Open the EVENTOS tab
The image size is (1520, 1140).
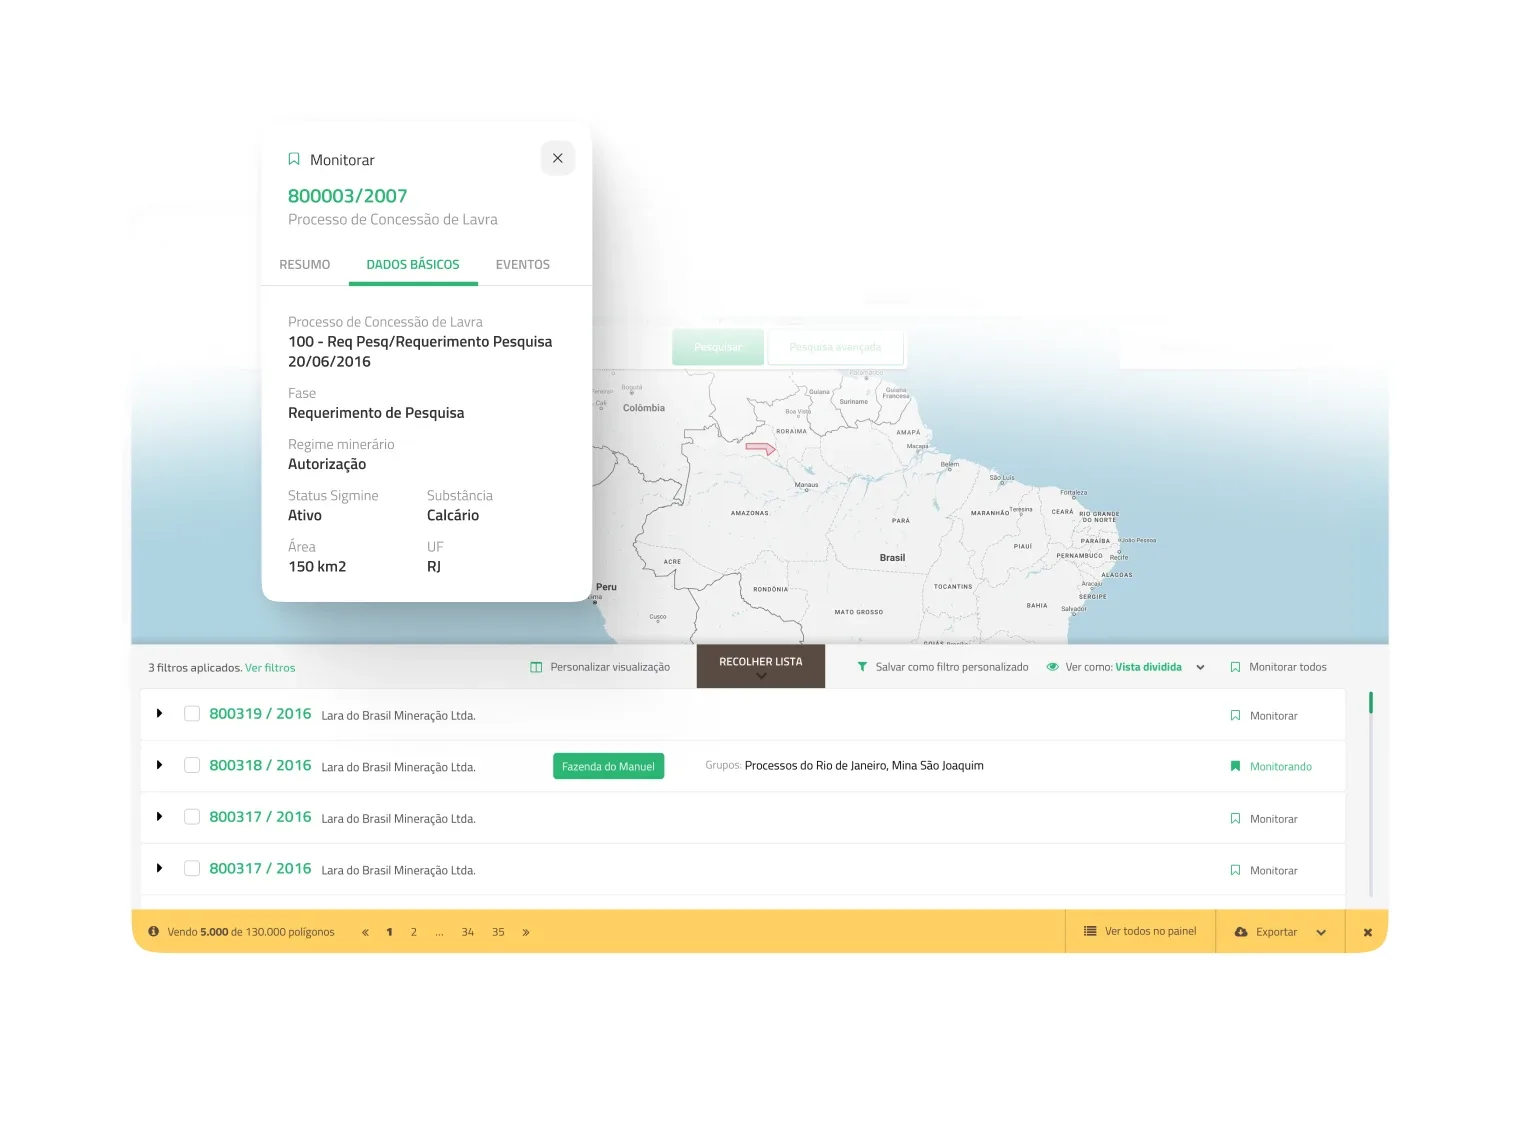pyautogui.click(x=523, y=265)
